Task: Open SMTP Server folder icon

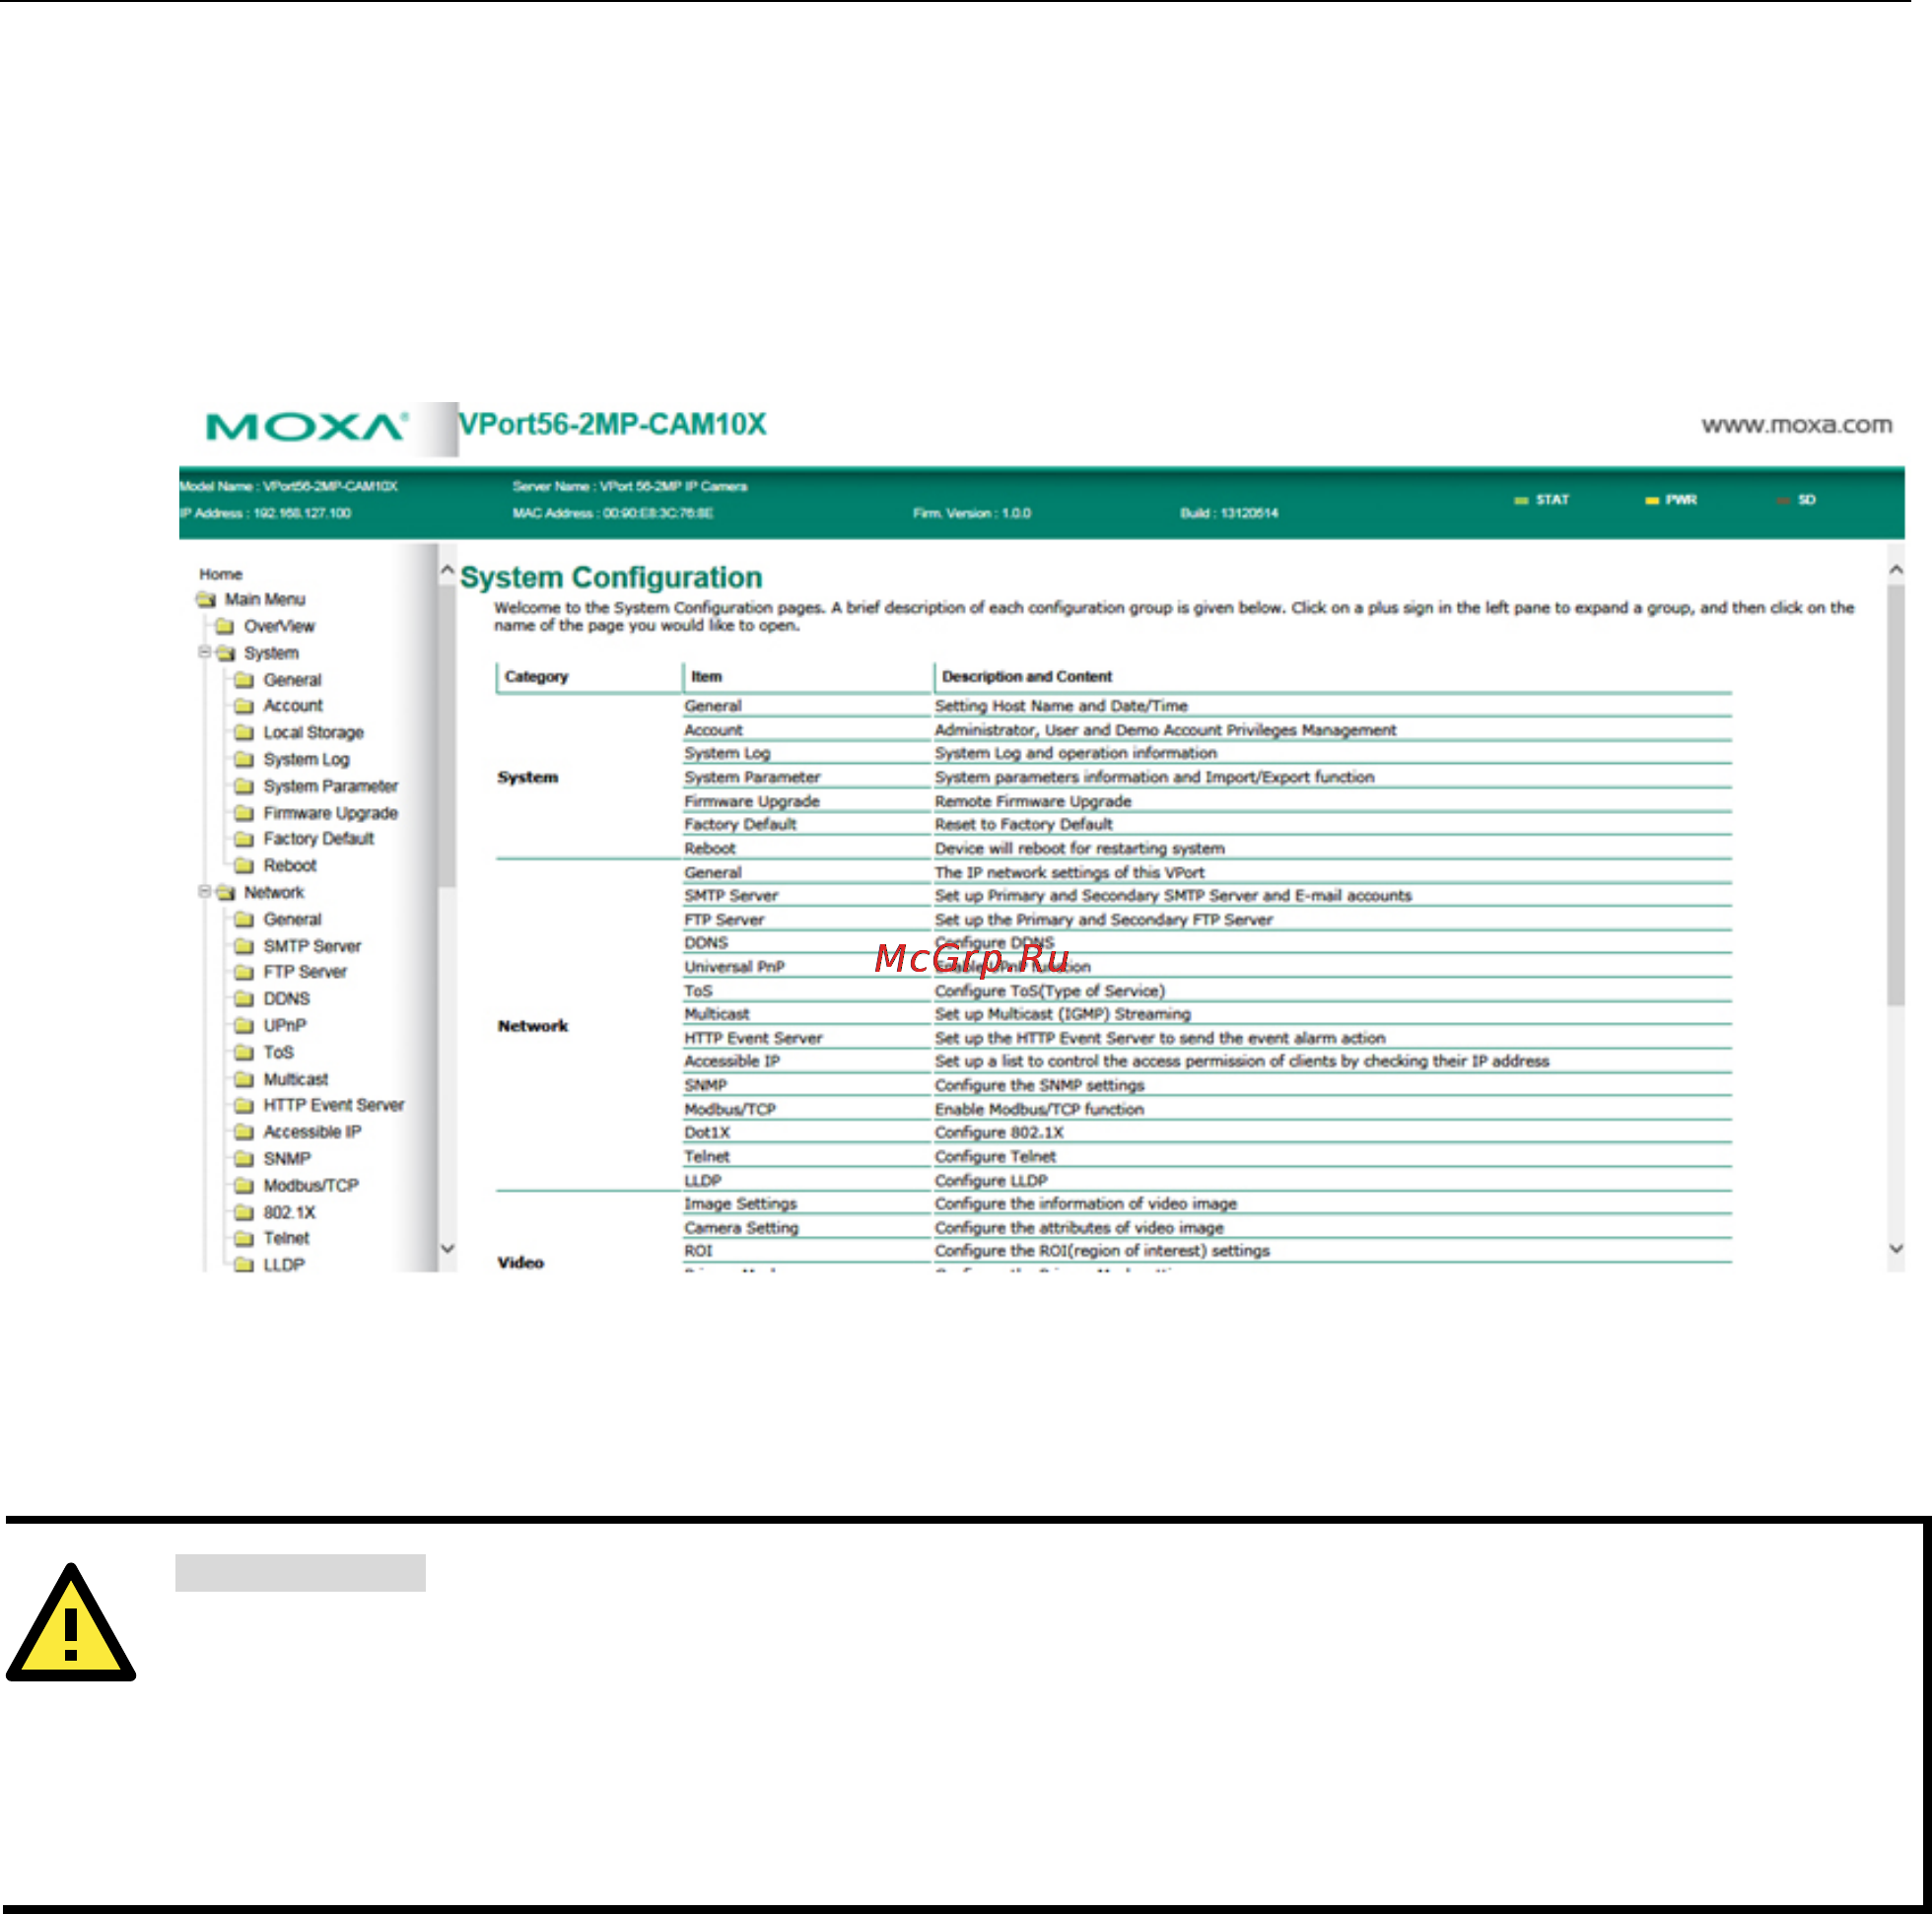Action: 244,946
